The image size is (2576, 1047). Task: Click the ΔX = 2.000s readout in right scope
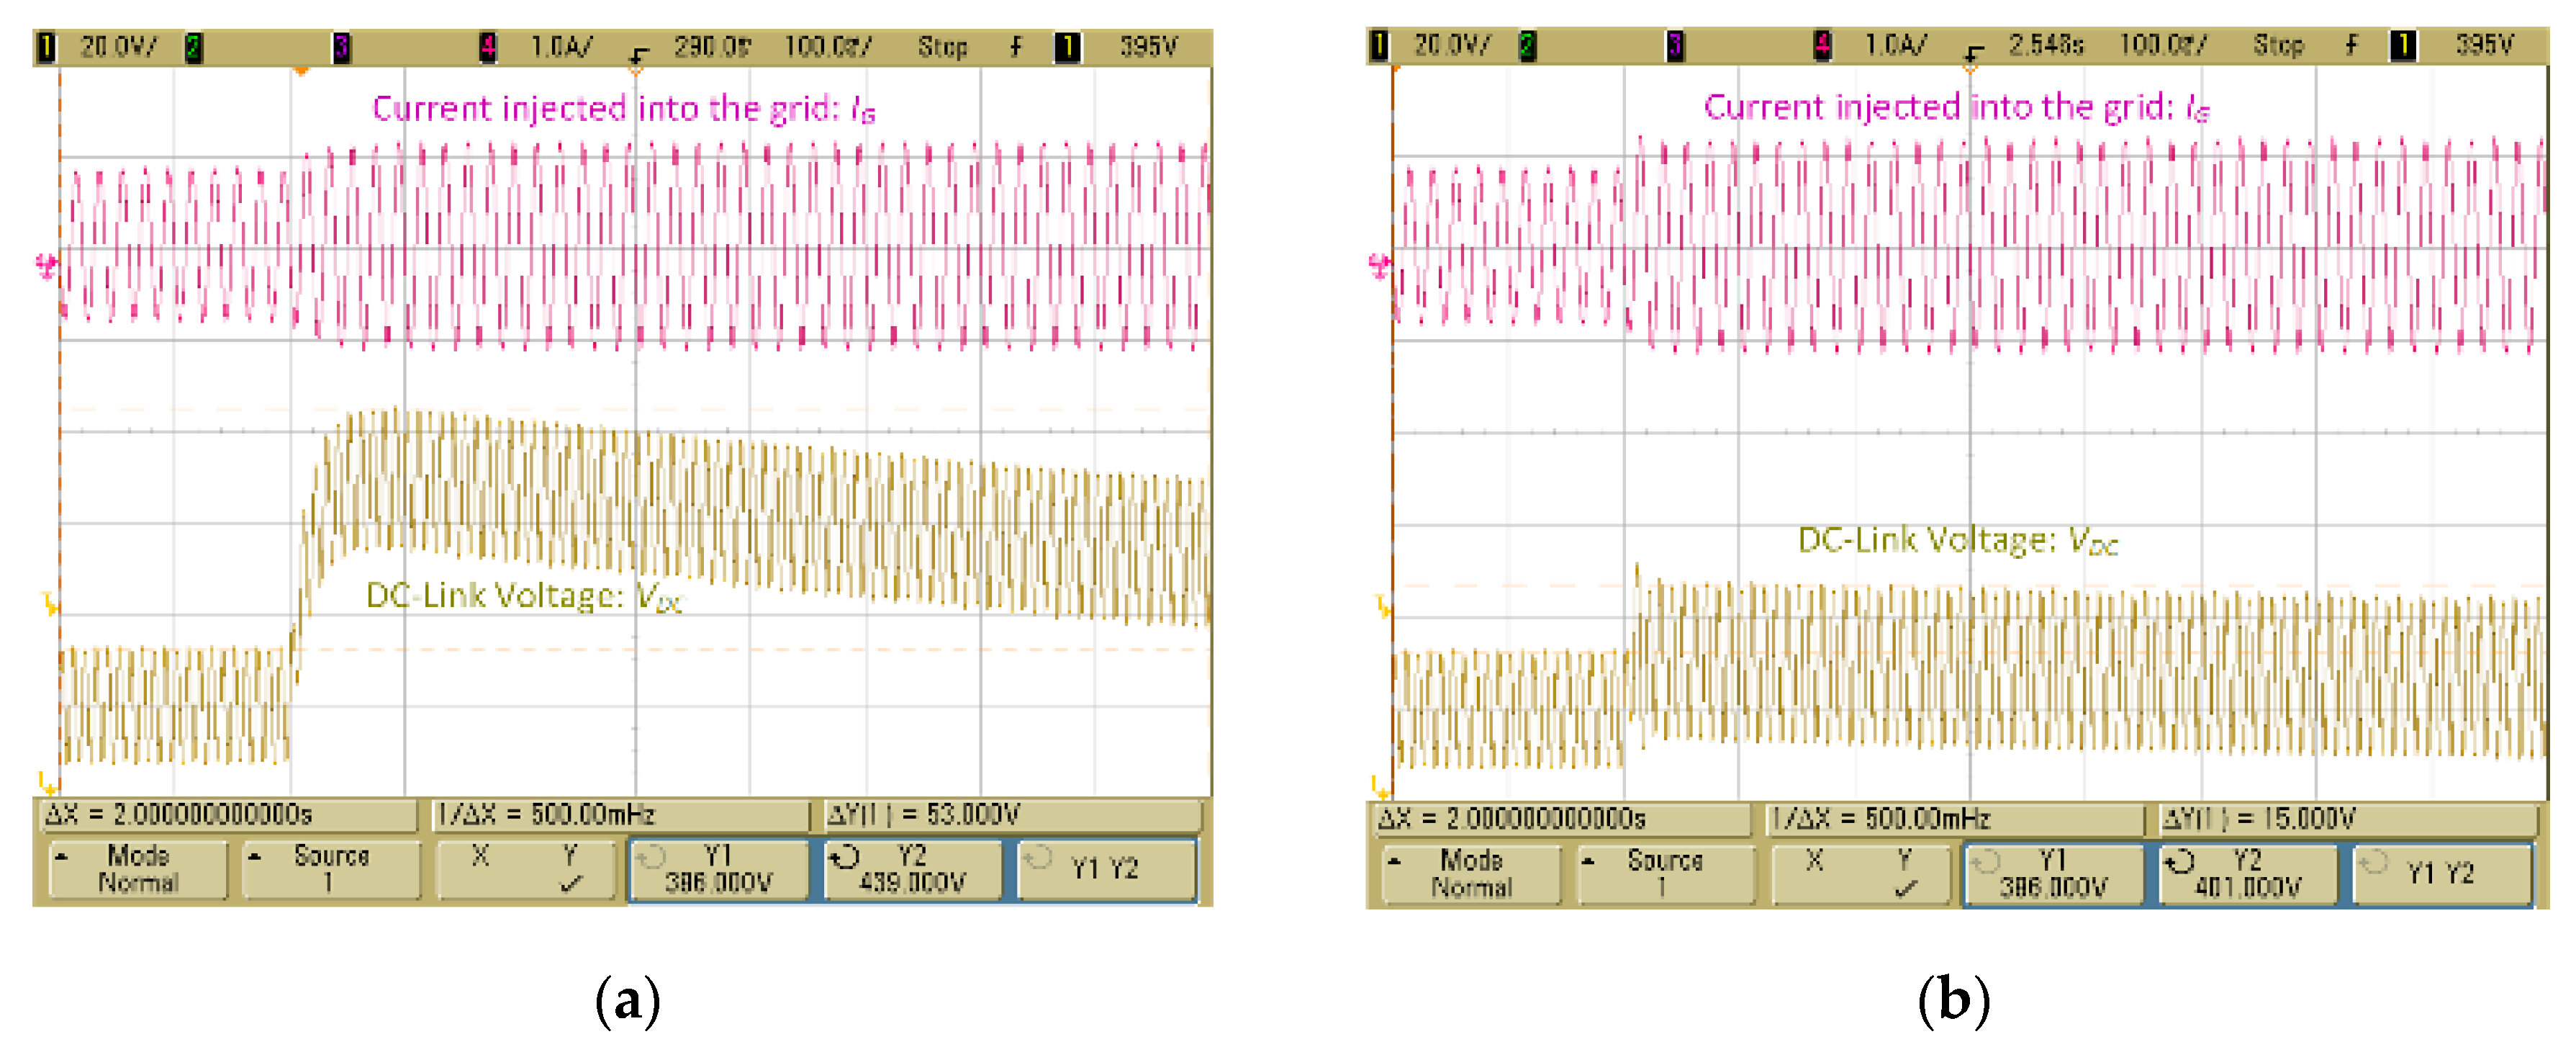[1511, 819]
